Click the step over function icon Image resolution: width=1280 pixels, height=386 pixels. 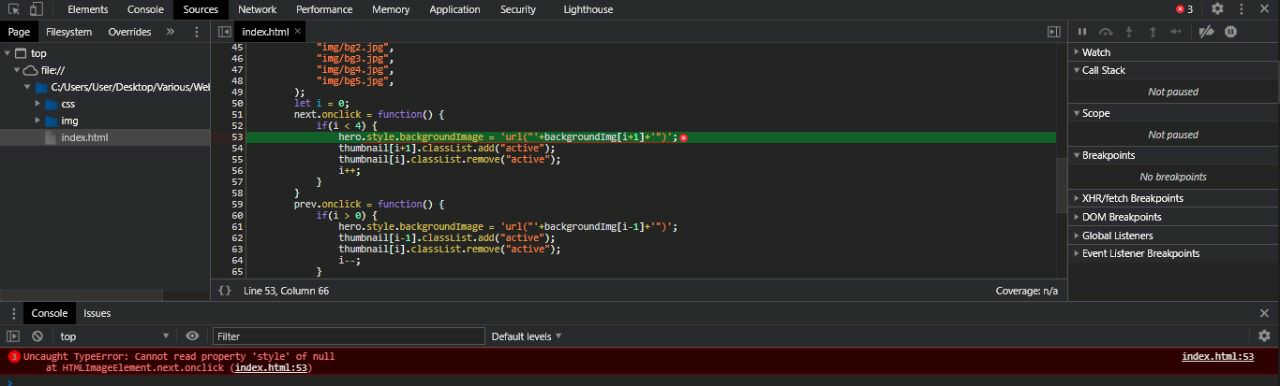pyautogui.click(x=1106, y=32)
